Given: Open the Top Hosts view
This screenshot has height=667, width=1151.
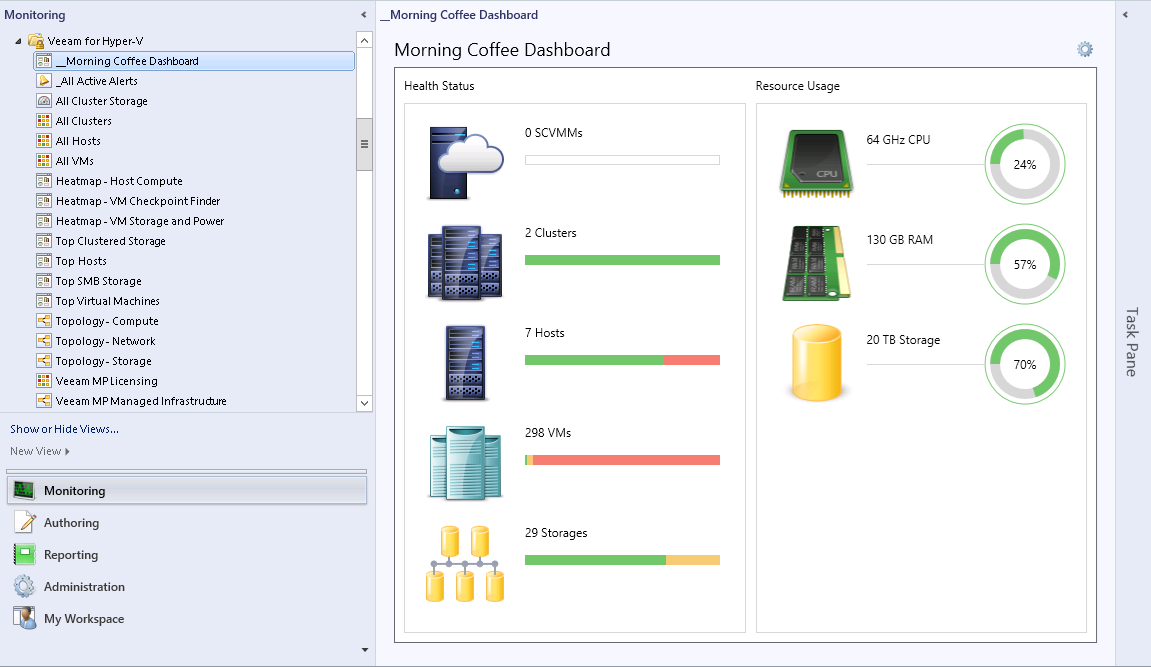Looking at the screenshot, I should click(81, 260).
